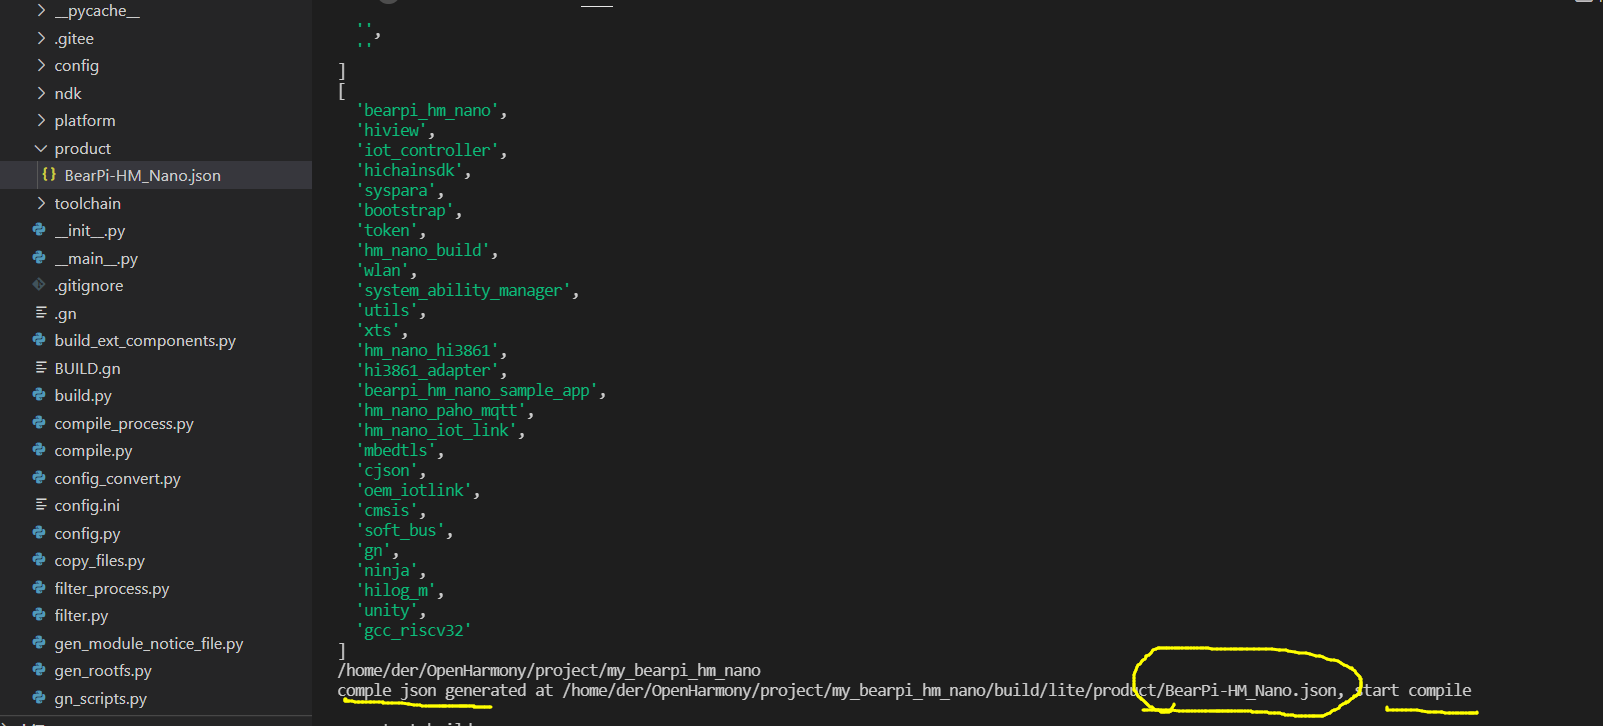
Task: Open filter.py file
Action: pyautogui.click(x=81, y=616)
